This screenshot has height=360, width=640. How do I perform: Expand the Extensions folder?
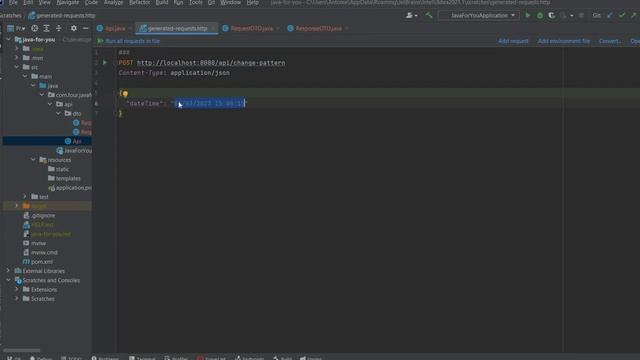point(17,289)
